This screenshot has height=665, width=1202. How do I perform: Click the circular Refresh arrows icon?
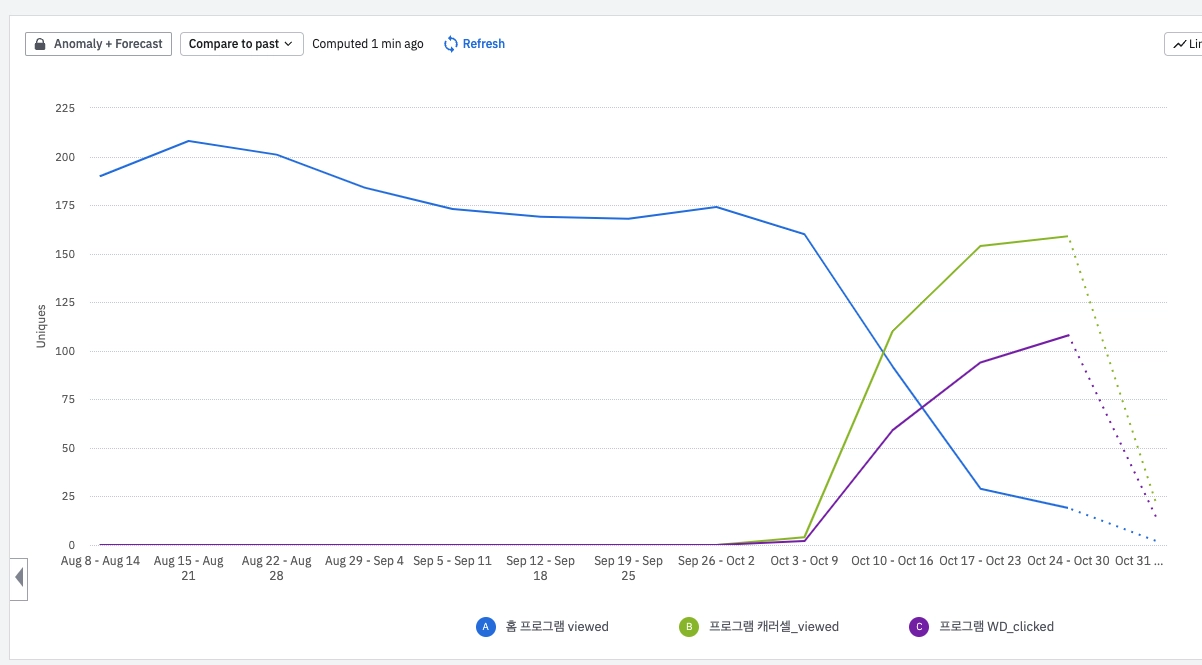pyautogui.click(x=451, y=44)
